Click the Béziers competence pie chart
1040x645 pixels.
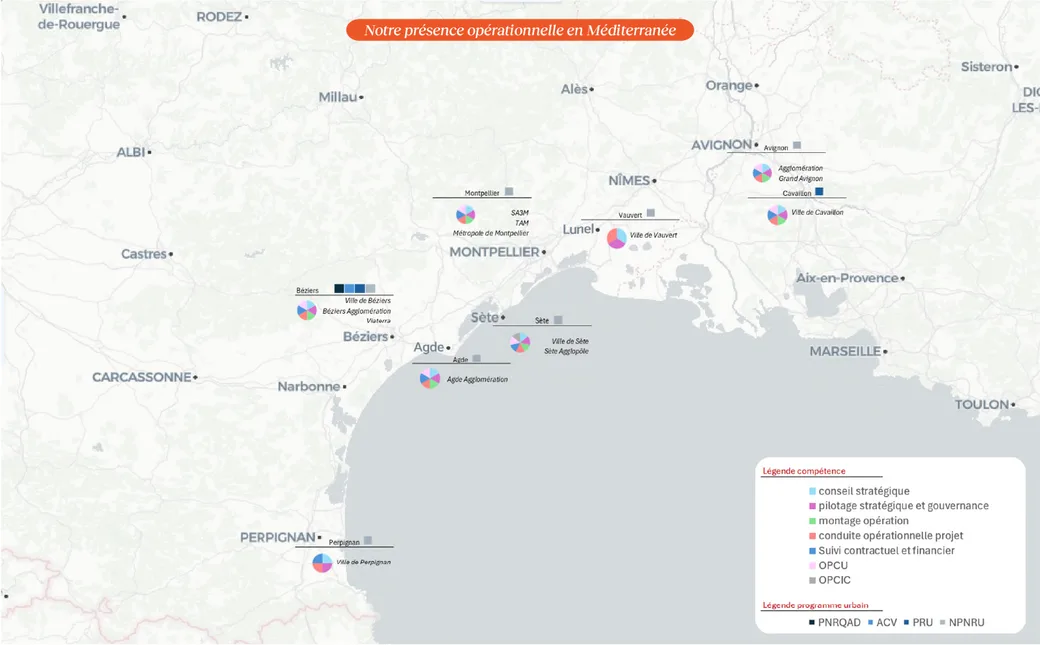pos(306,310)
